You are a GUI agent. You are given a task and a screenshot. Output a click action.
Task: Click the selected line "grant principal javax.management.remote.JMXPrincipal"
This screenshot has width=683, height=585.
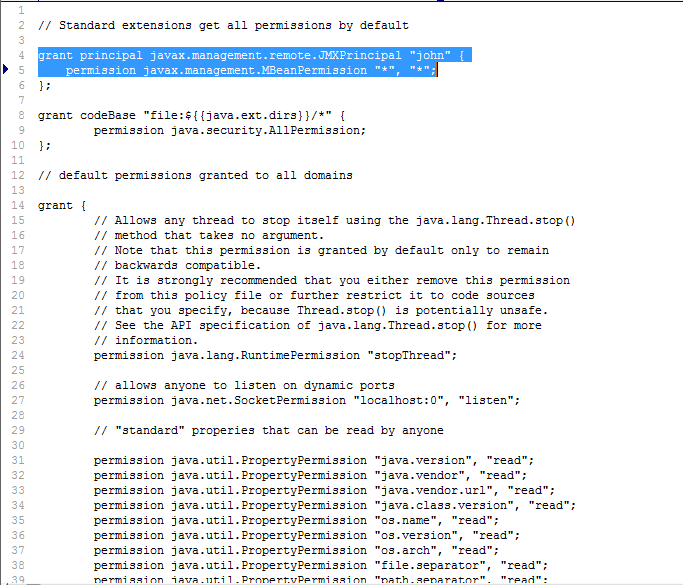pos(251,55)
